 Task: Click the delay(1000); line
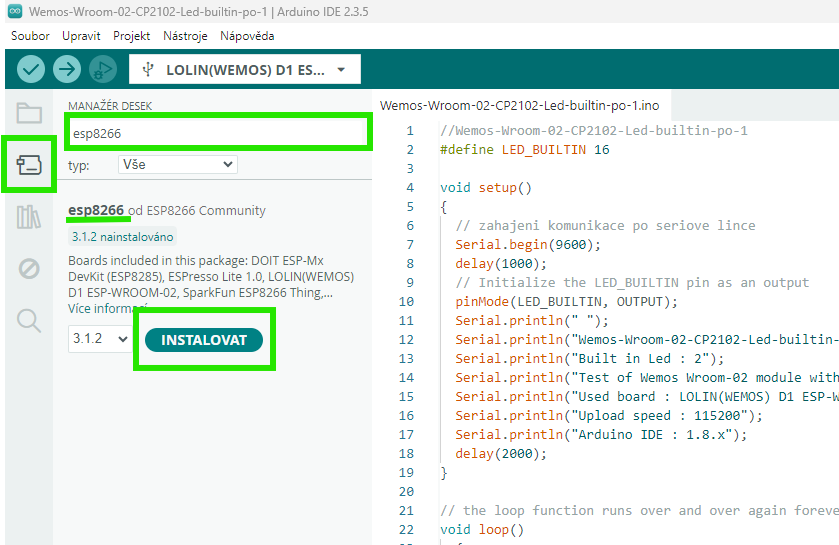coord(501,264)
